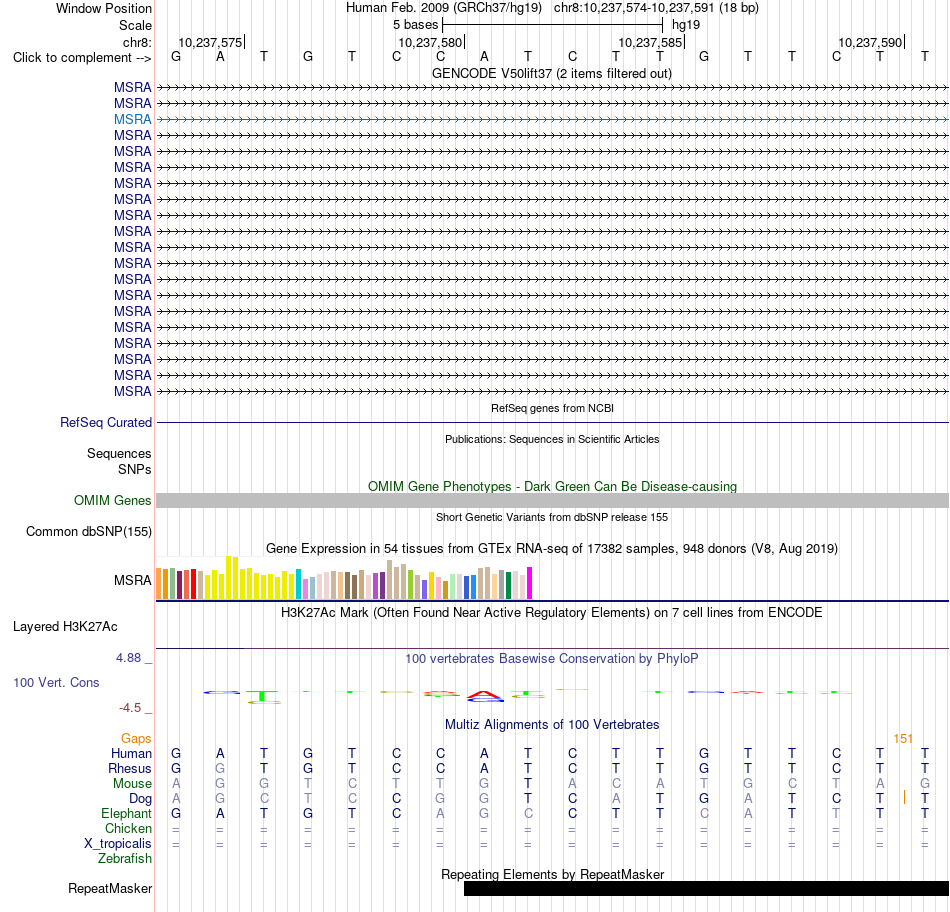Select the X_tropicalis alignment row label
Viewport: 950px width, 912px height.
click(118, 844)
